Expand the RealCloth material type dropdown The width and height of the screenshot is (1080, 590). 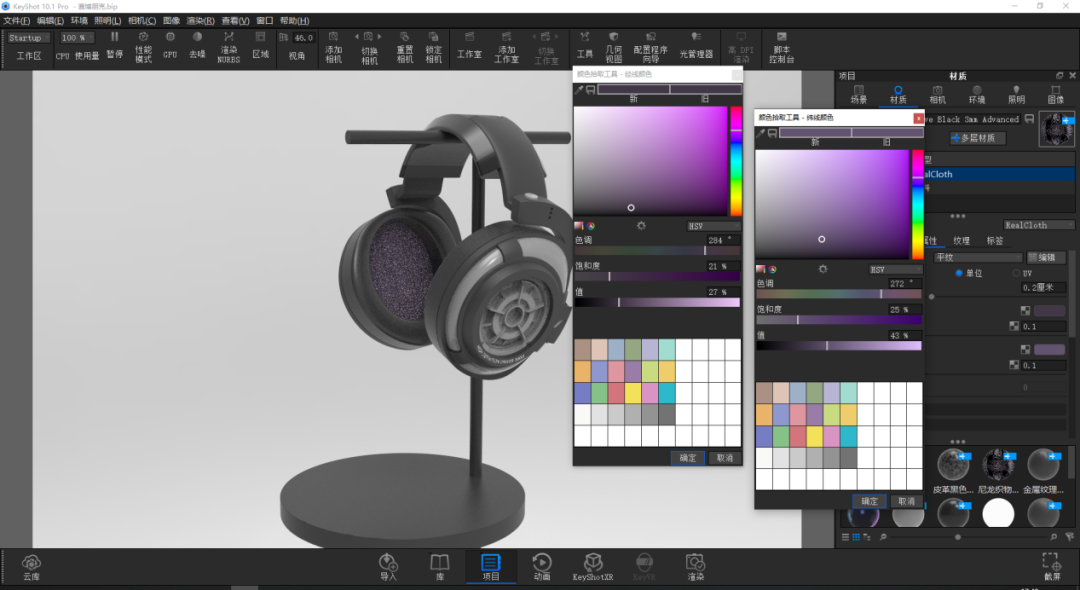(1038, 225)
